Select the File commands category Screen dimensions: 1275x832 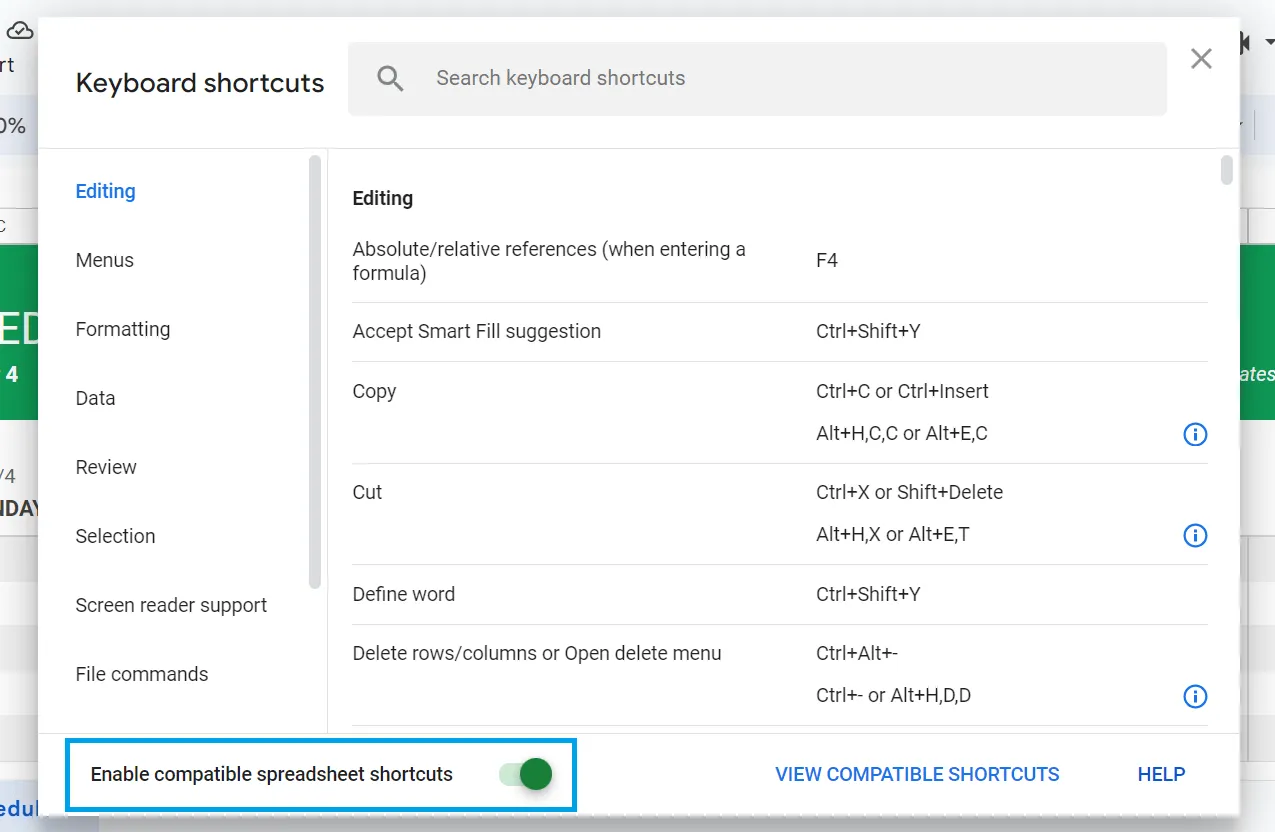click(x=142, y=674)
